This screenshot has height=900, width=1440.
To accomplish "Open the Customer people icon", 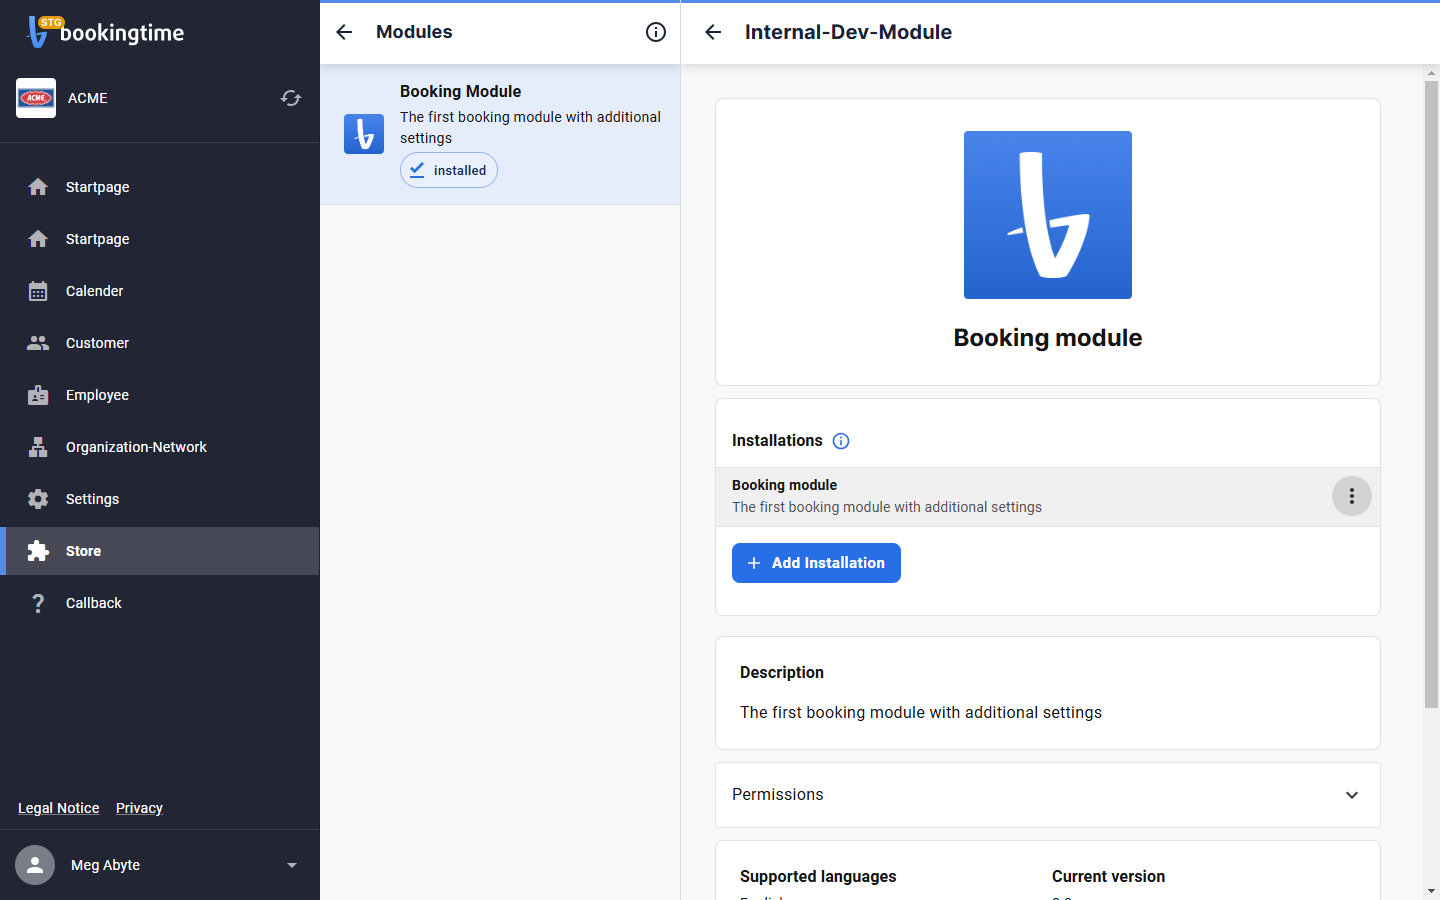I will 38,343.
